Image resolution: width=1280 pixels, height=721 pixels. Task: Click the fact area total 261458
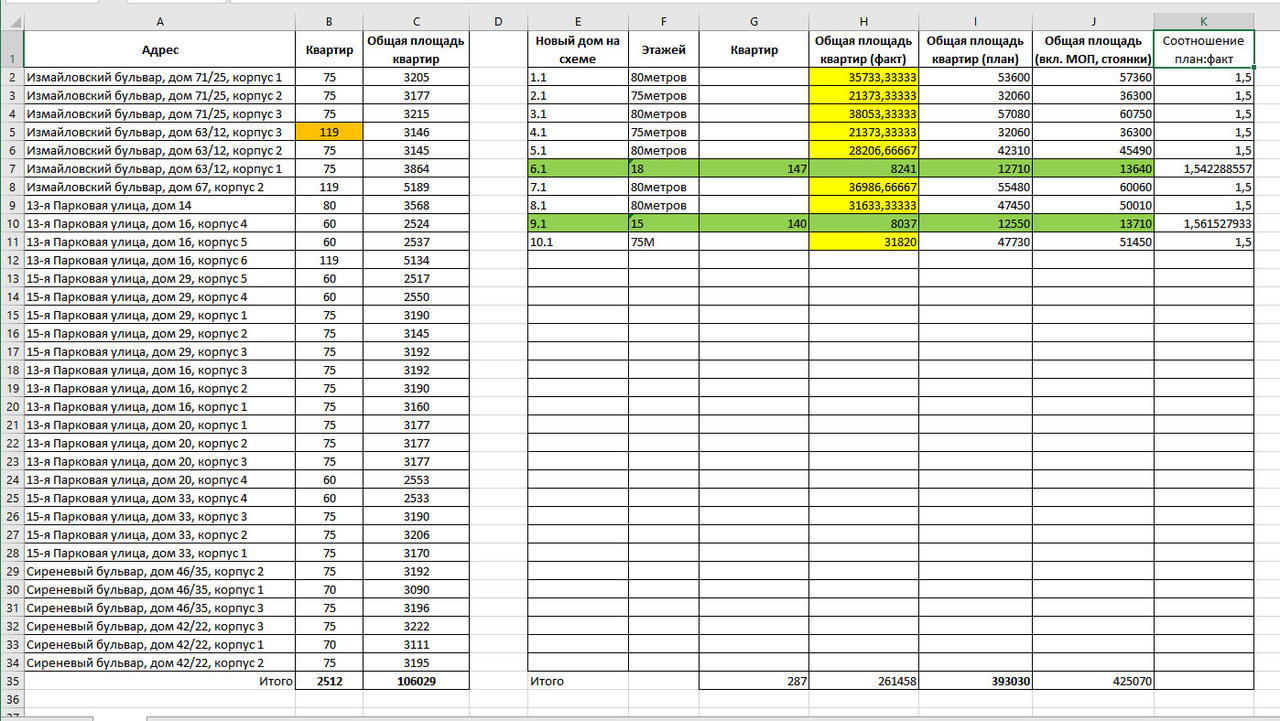[x=864, y=681]
